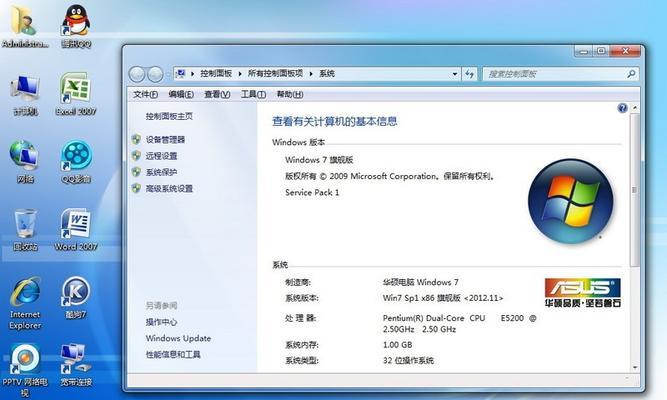Launch the 酷狗7 music shortcut
Screen dimensions: 667x400
click(76, 298)
